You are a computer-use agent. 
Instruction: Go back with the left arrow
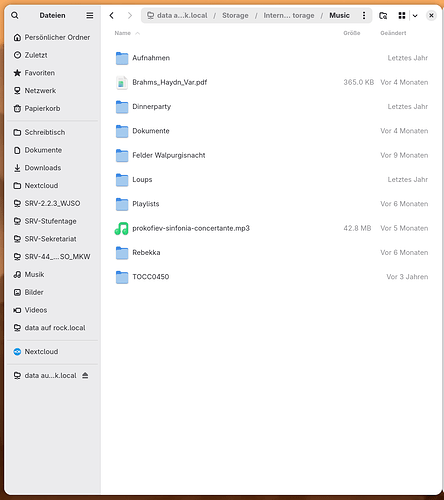112,15
